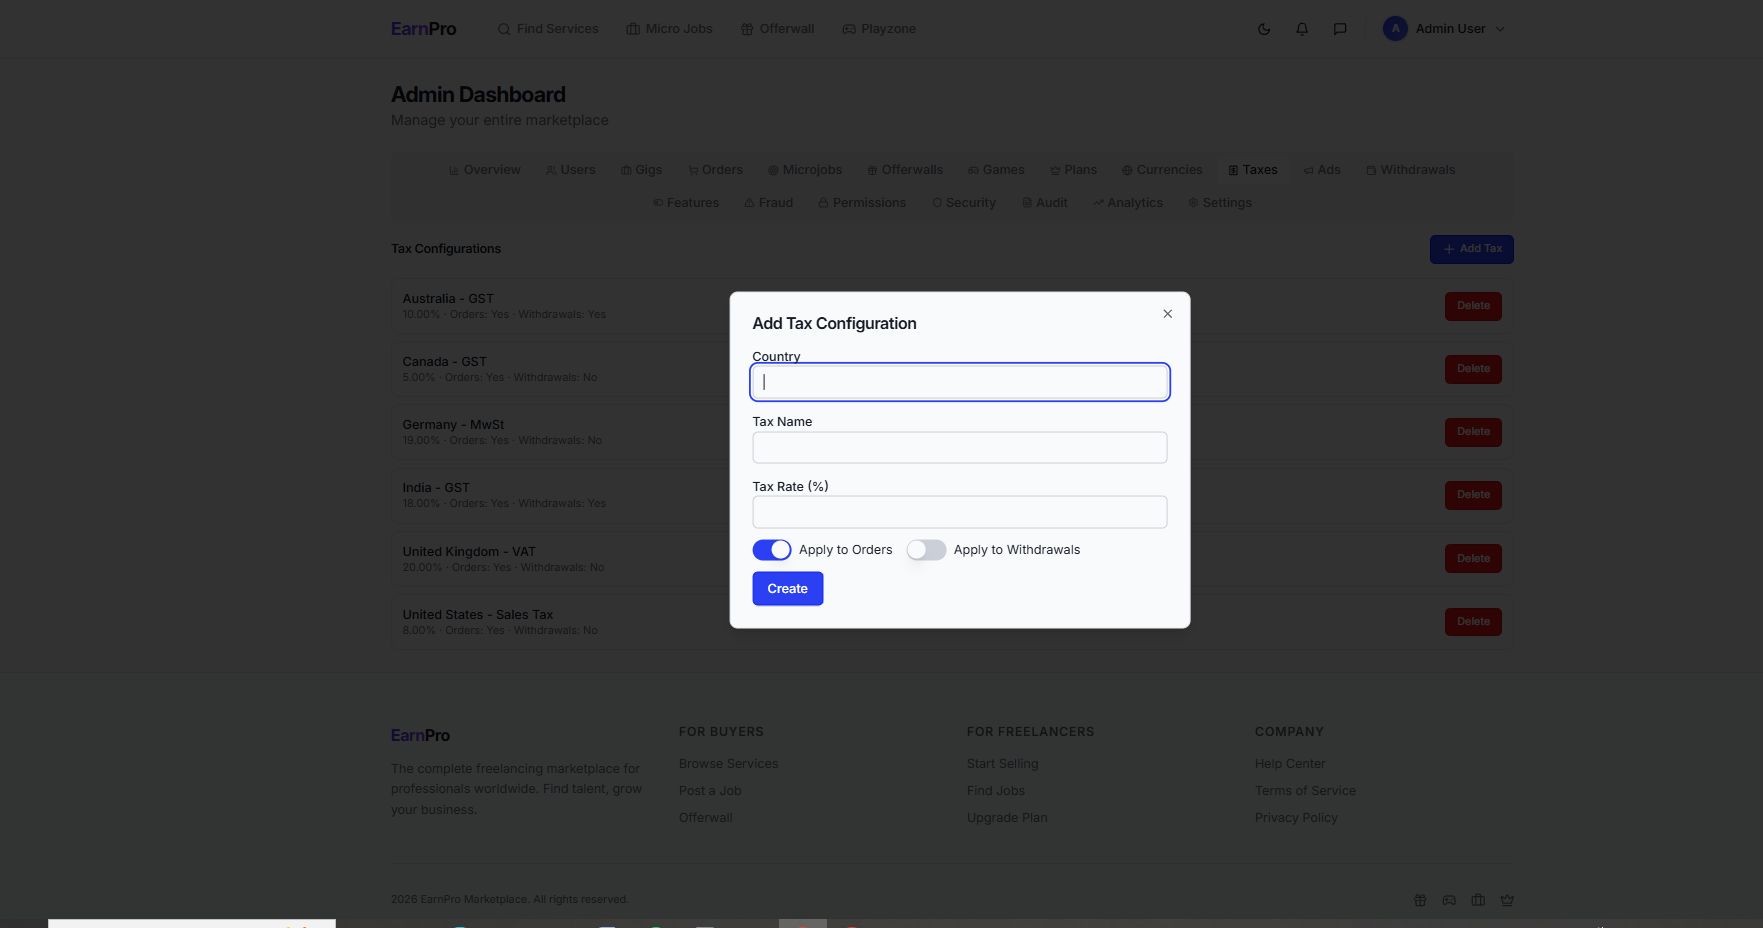Image resolution: width=1763 pixels, height=928 pixels.
Task: Open notifications bell in the header
Action: 1302,29
